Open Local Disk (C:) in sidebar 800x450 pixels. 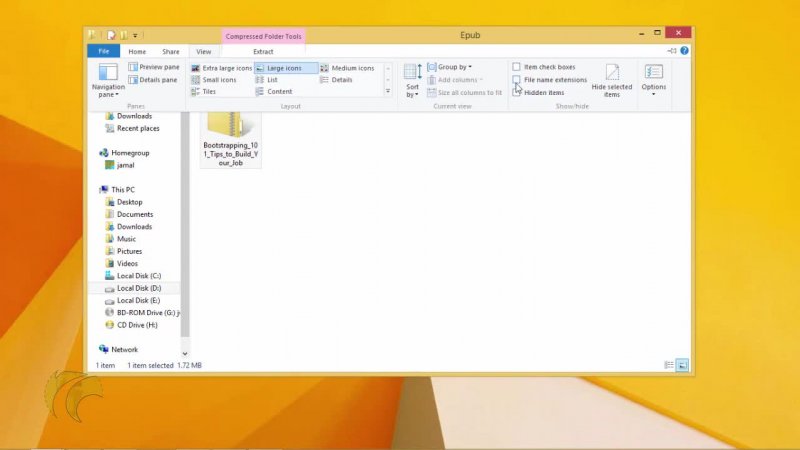coord(138,276)
